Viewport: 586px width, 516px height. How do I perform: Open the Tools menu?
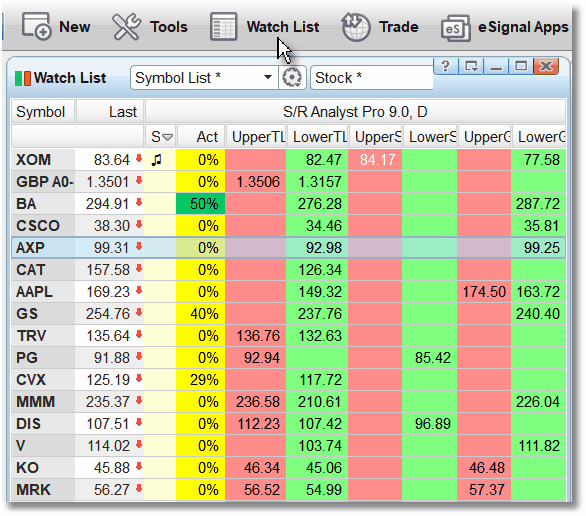[169, 27]
